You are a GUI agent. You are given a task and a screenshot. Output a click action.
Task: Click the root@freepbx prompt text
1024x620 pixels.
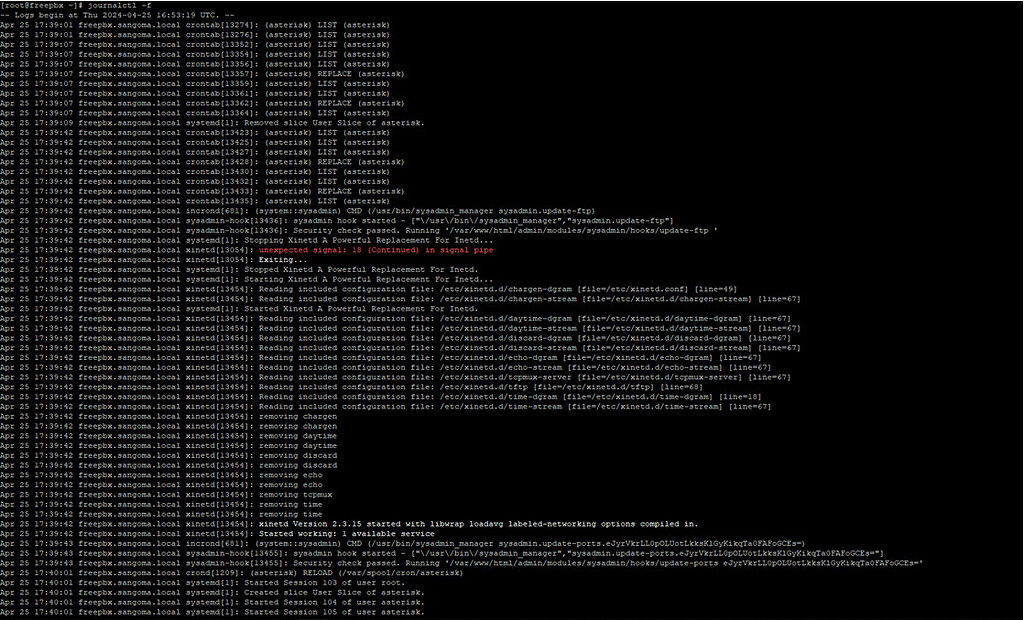[x=30, y=4]
